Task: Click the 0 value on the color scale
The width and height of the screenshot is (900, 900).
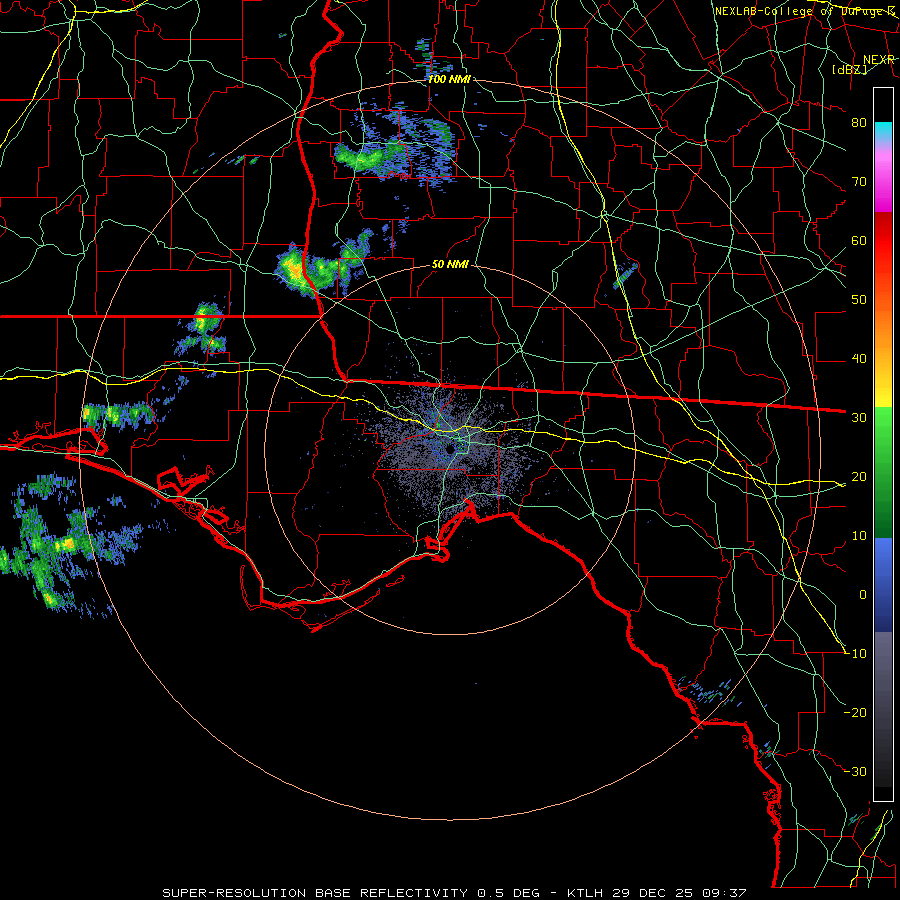Action: 863,595
